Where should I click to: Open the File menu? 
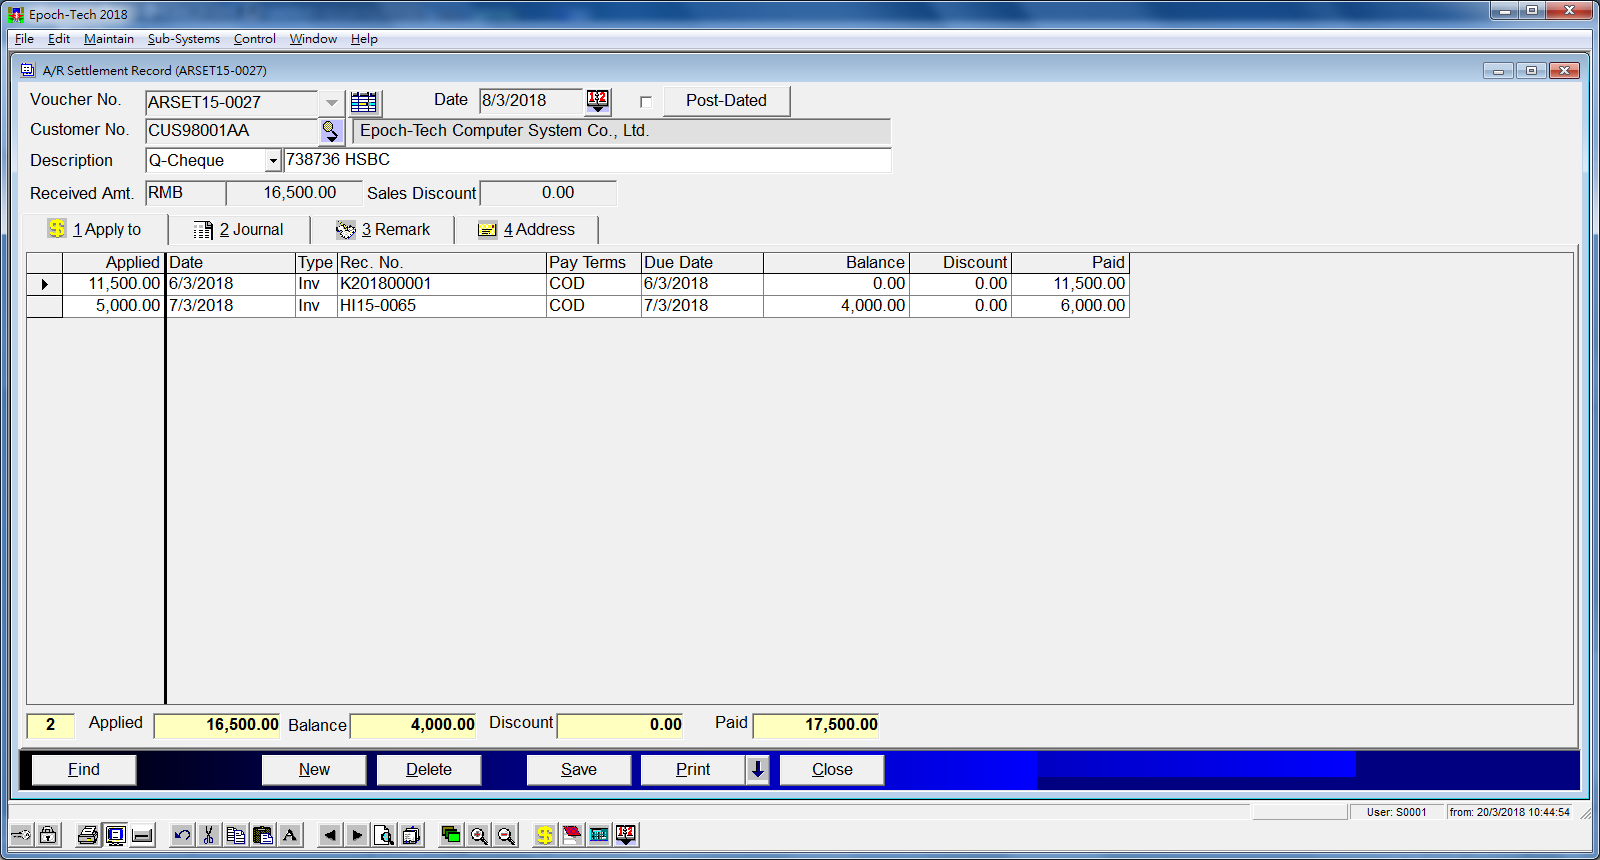24,39
